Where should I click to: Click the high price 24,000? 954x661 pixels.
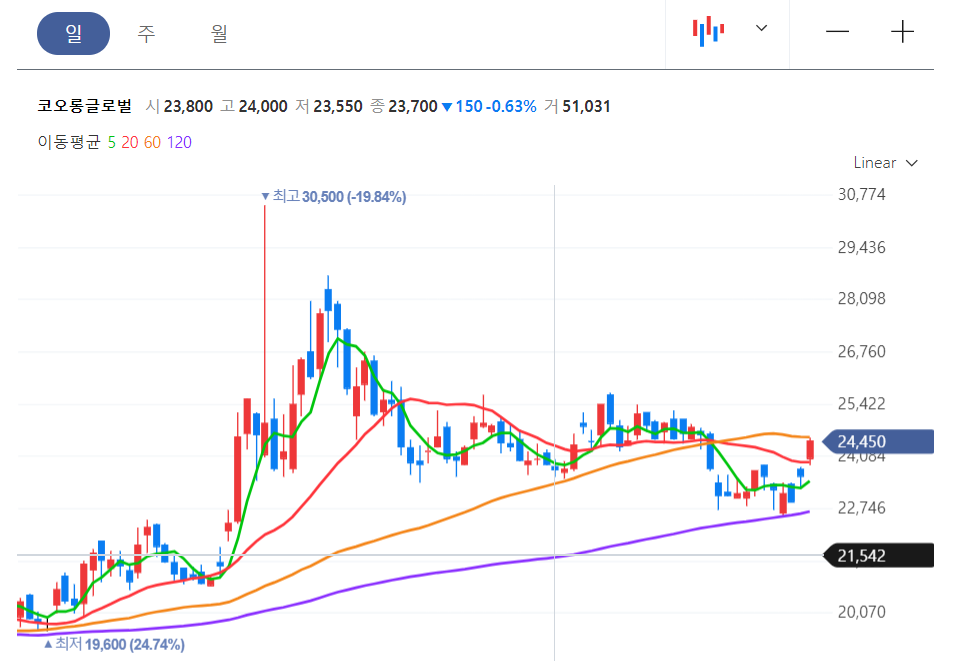263,107
